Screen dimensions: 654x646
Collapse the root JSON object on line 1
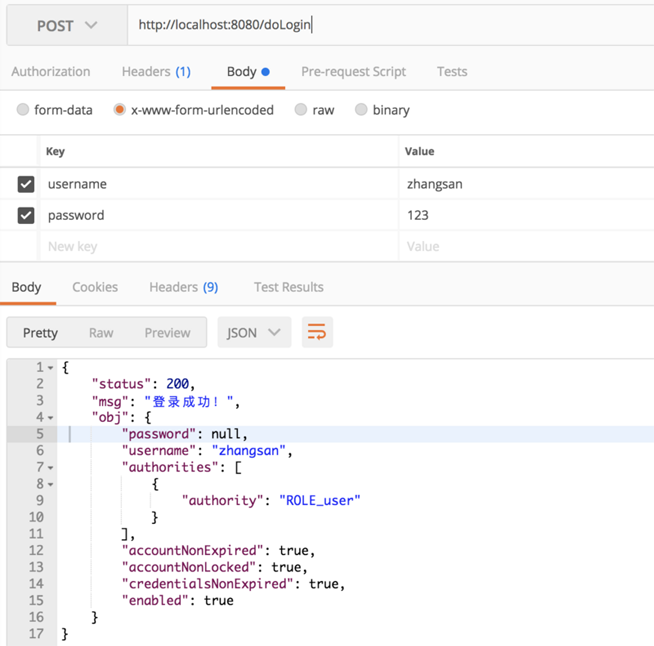(x=51, y=368)
